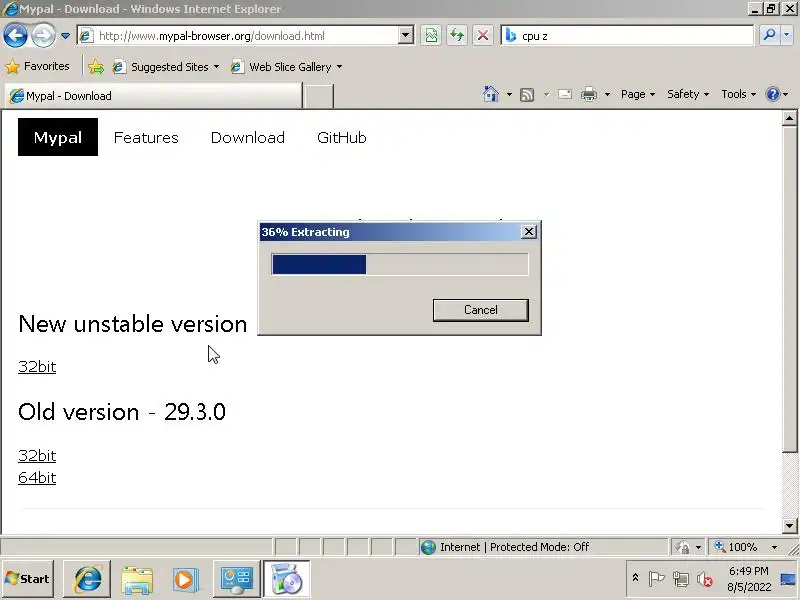Click Add to Favorites Bar icon

click(96, 67)
